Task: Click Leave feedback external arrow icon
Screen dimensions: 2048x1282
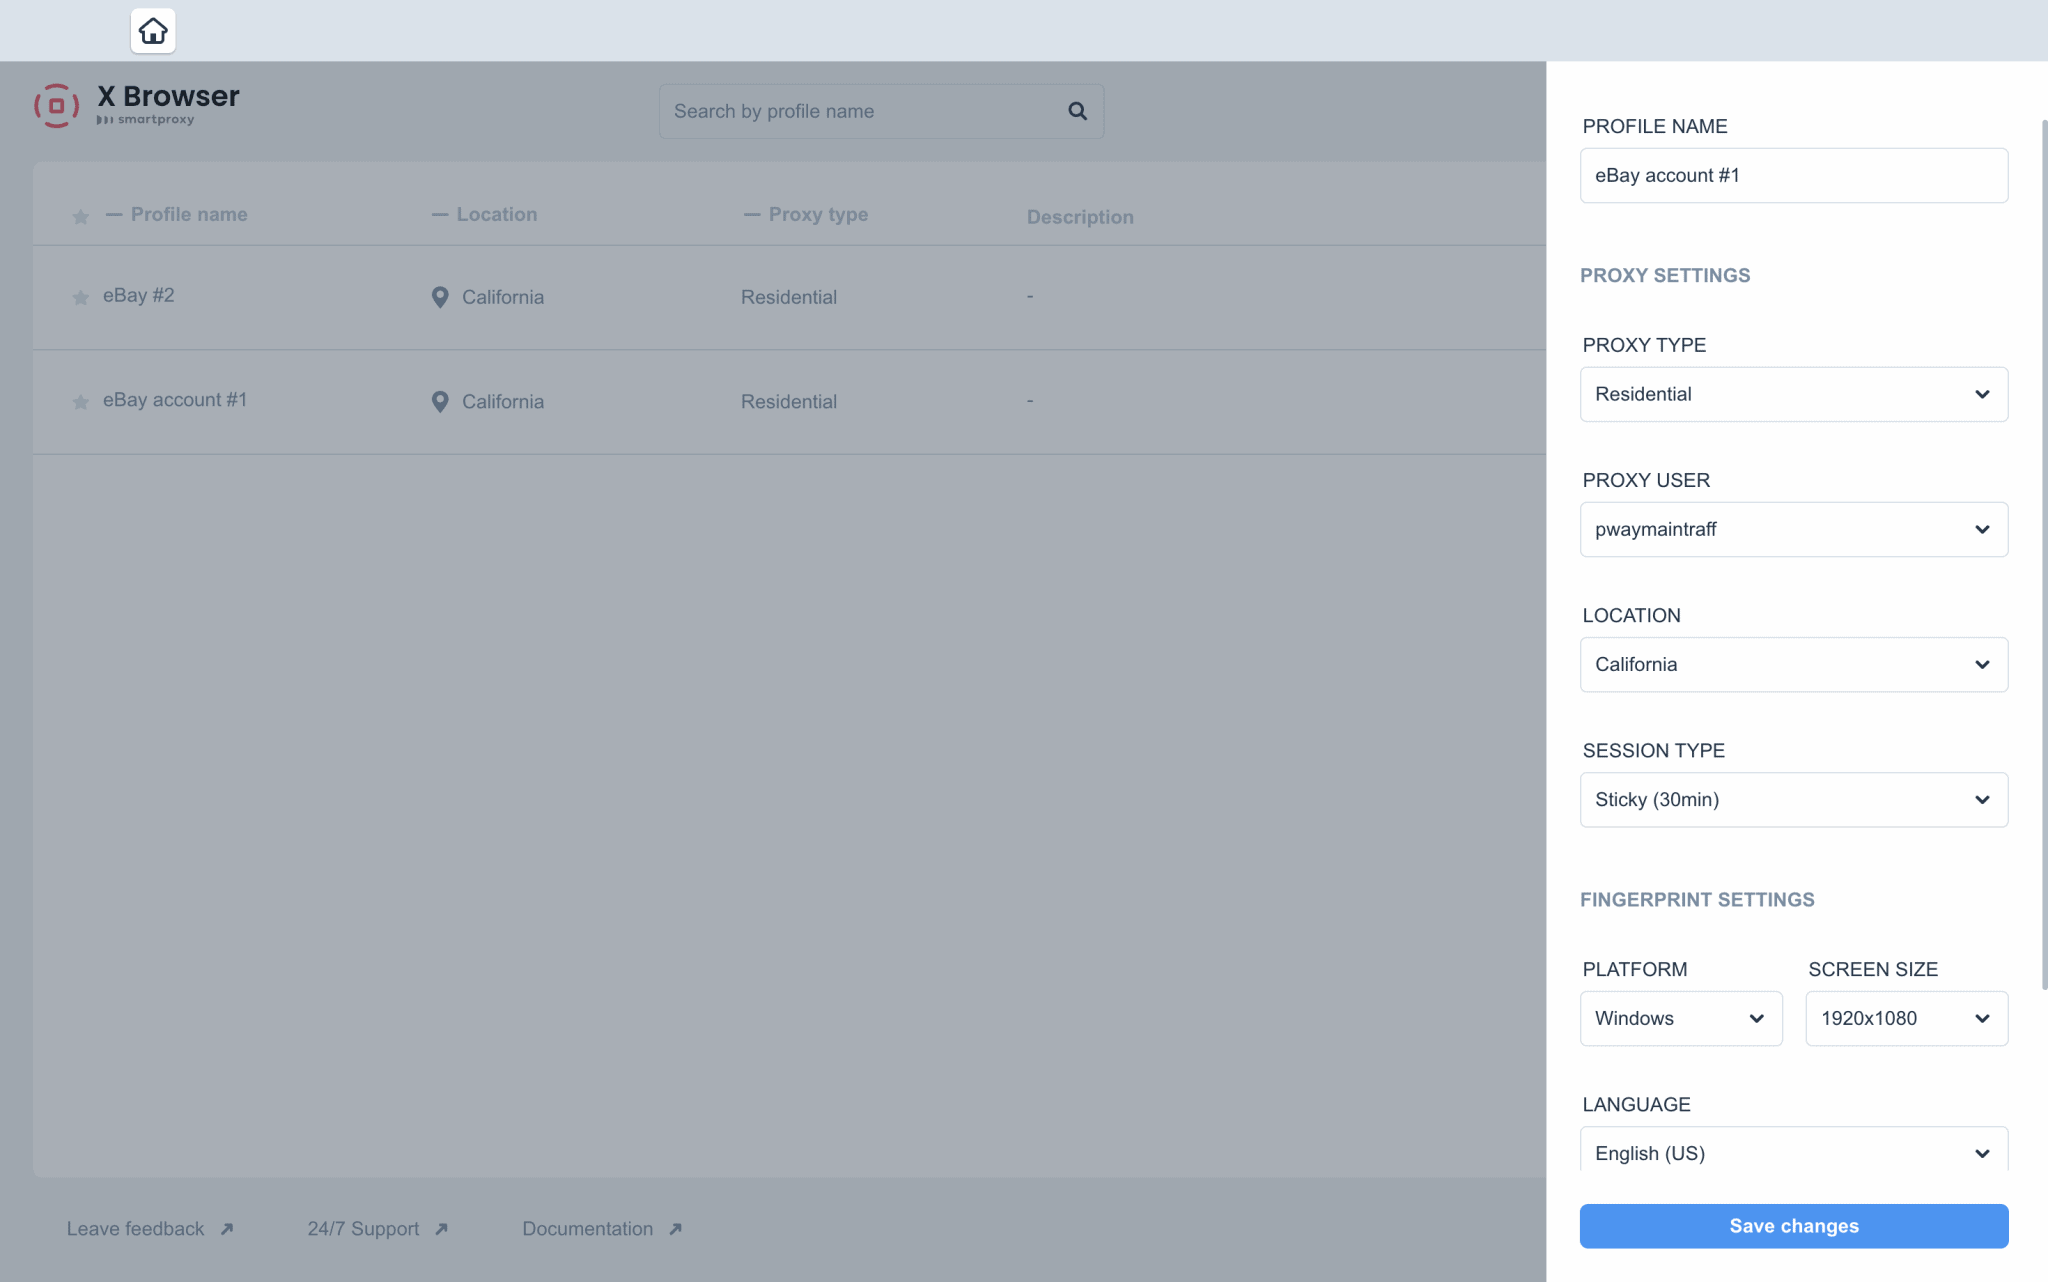Action: pyautogui.click(x=227, y=1229)
